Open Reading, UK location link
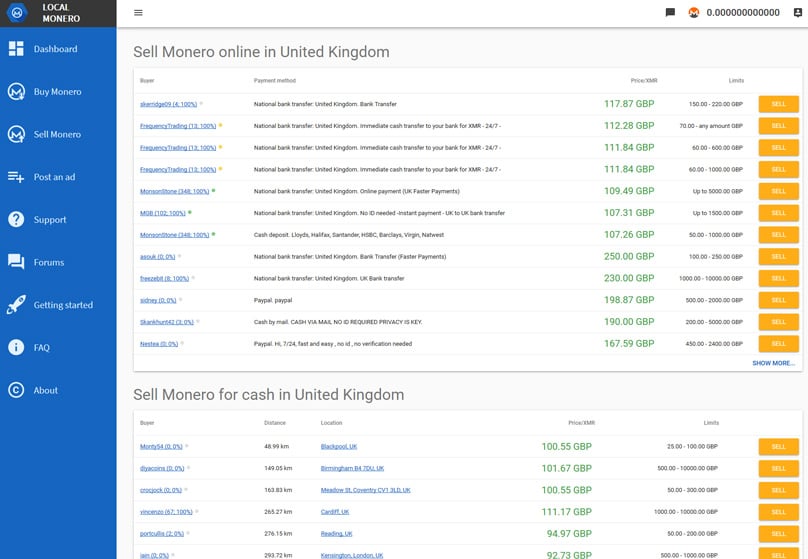 336,534
